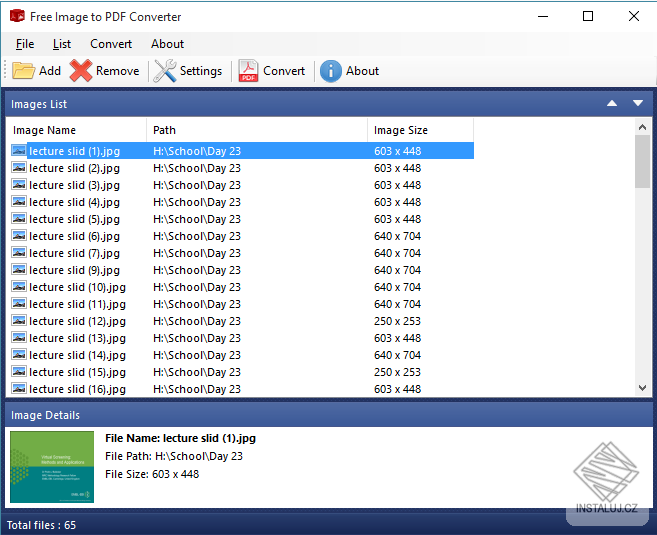Click image icon of lecture slid (2).jpg

pos(19,168)
